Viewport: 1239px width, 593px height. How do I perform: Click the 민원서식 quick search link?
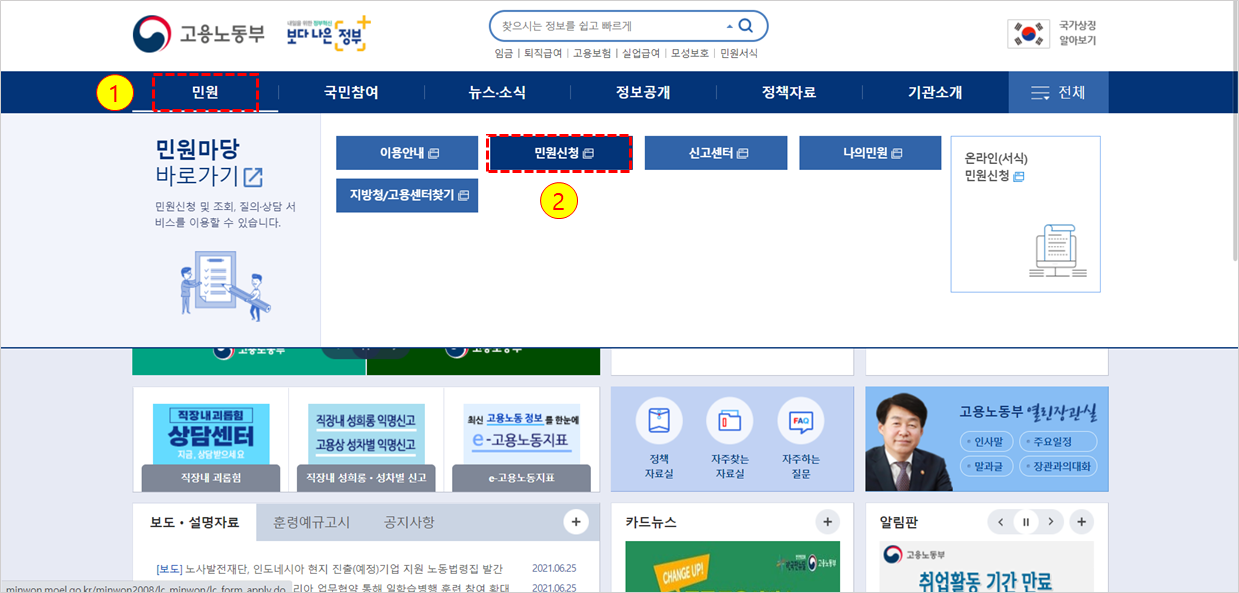pos(739,53)
